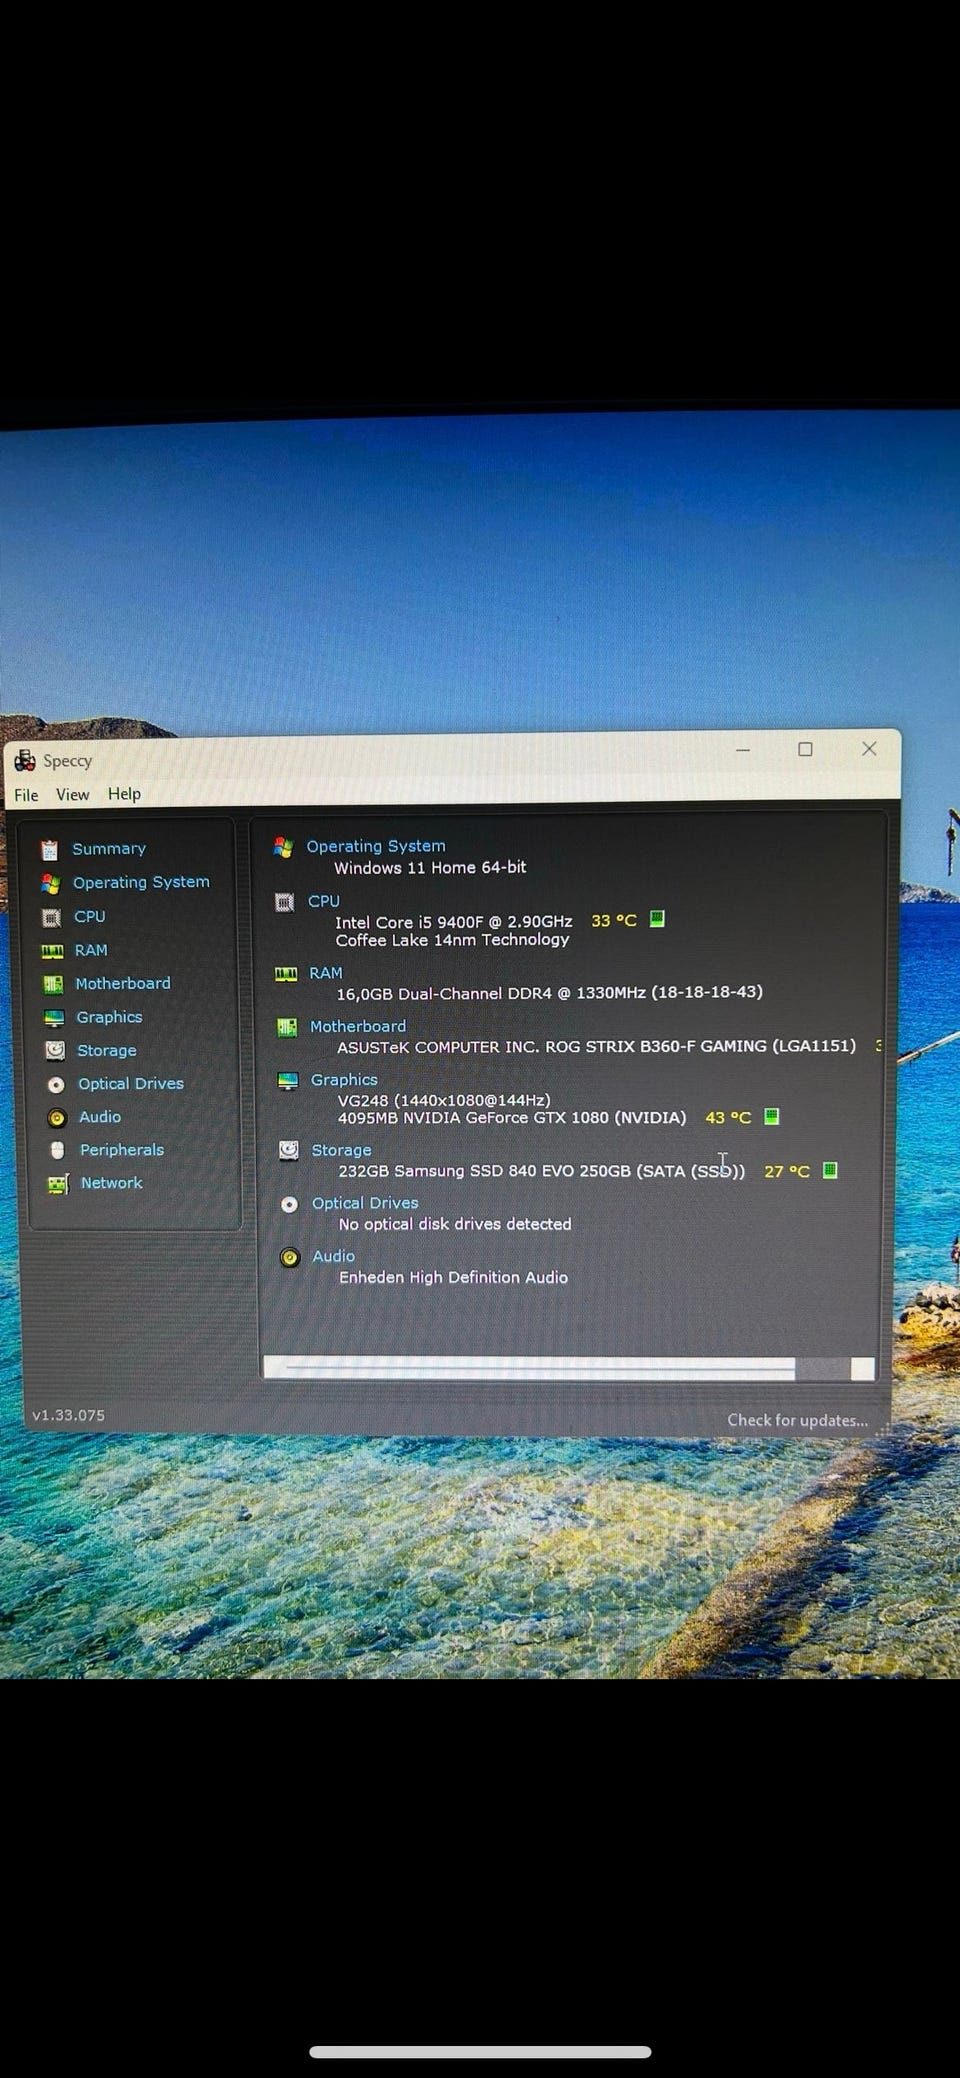Open RAM section from sidebar label
The width and height of the screenshot is (960, 2078).
pyautogui.click(x=91, y=950)
